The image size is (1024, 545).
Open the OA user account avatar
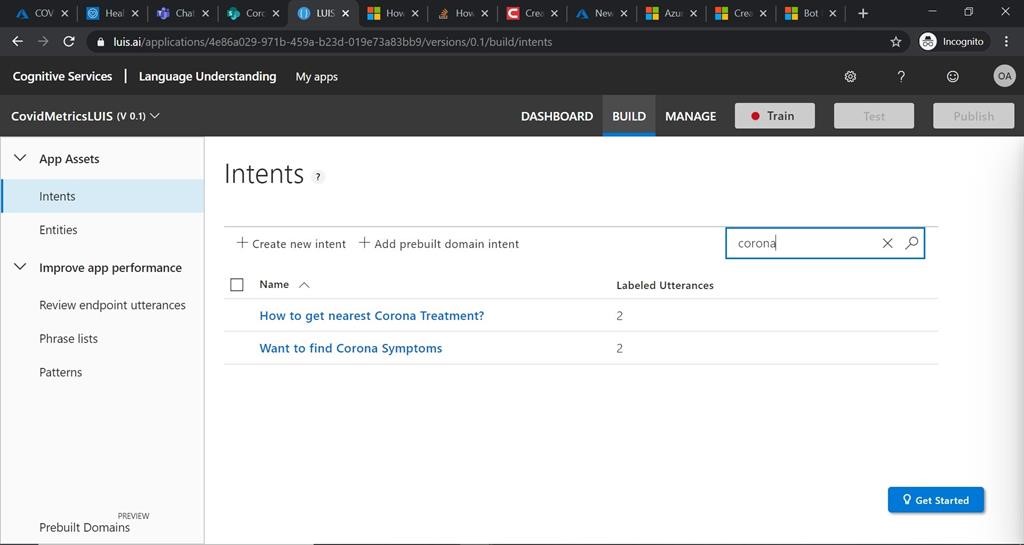(1003, 77)
